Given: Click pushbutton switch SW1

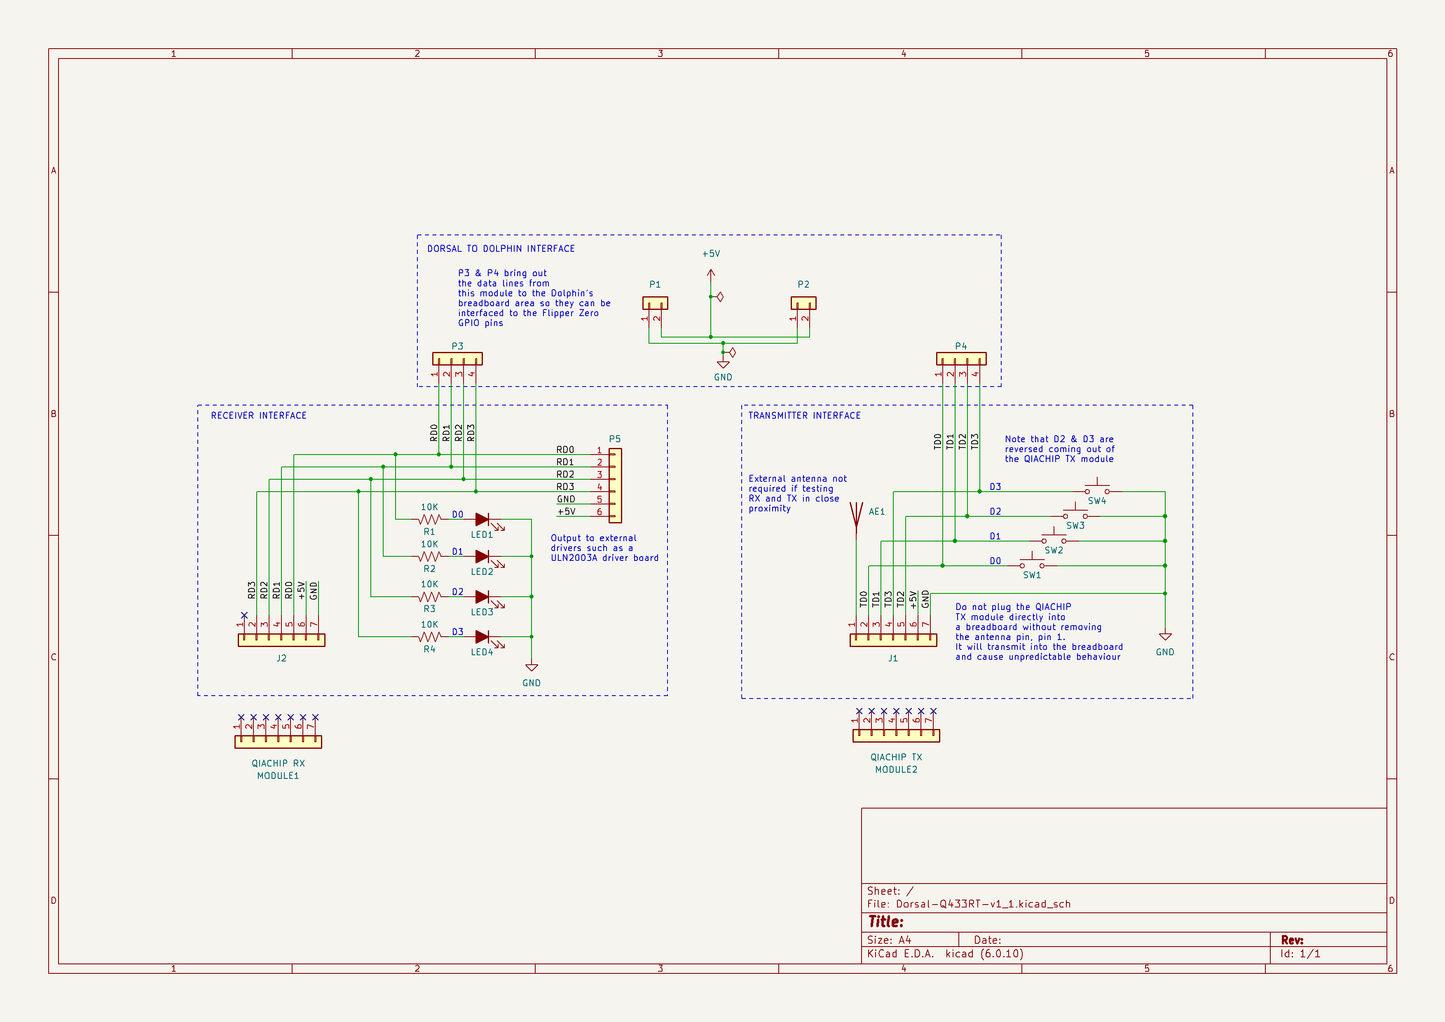Looking at the screenshot, I should (1034, 562).
